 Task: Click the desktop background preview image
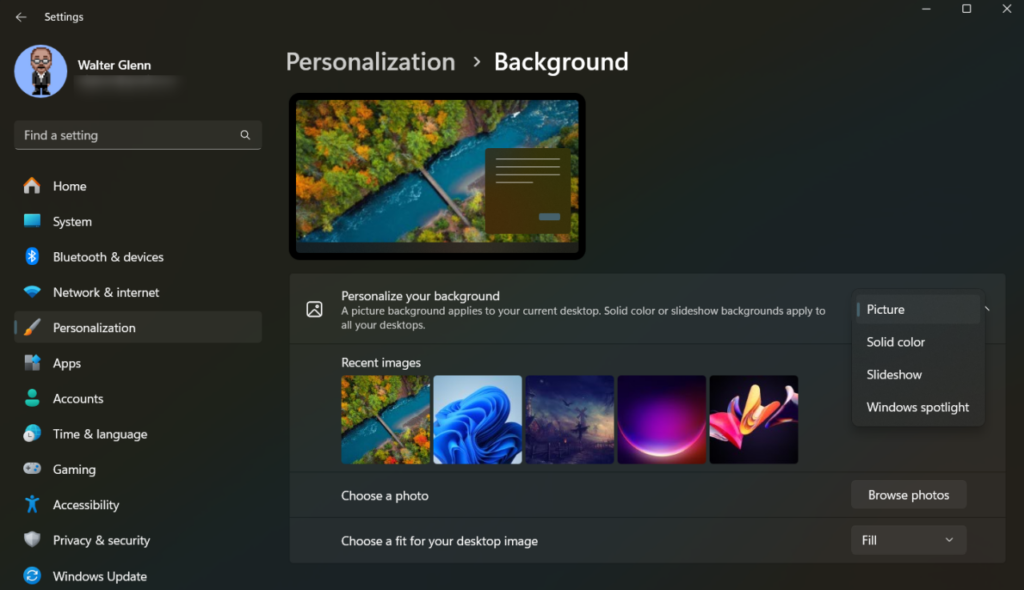coord(437,176)
